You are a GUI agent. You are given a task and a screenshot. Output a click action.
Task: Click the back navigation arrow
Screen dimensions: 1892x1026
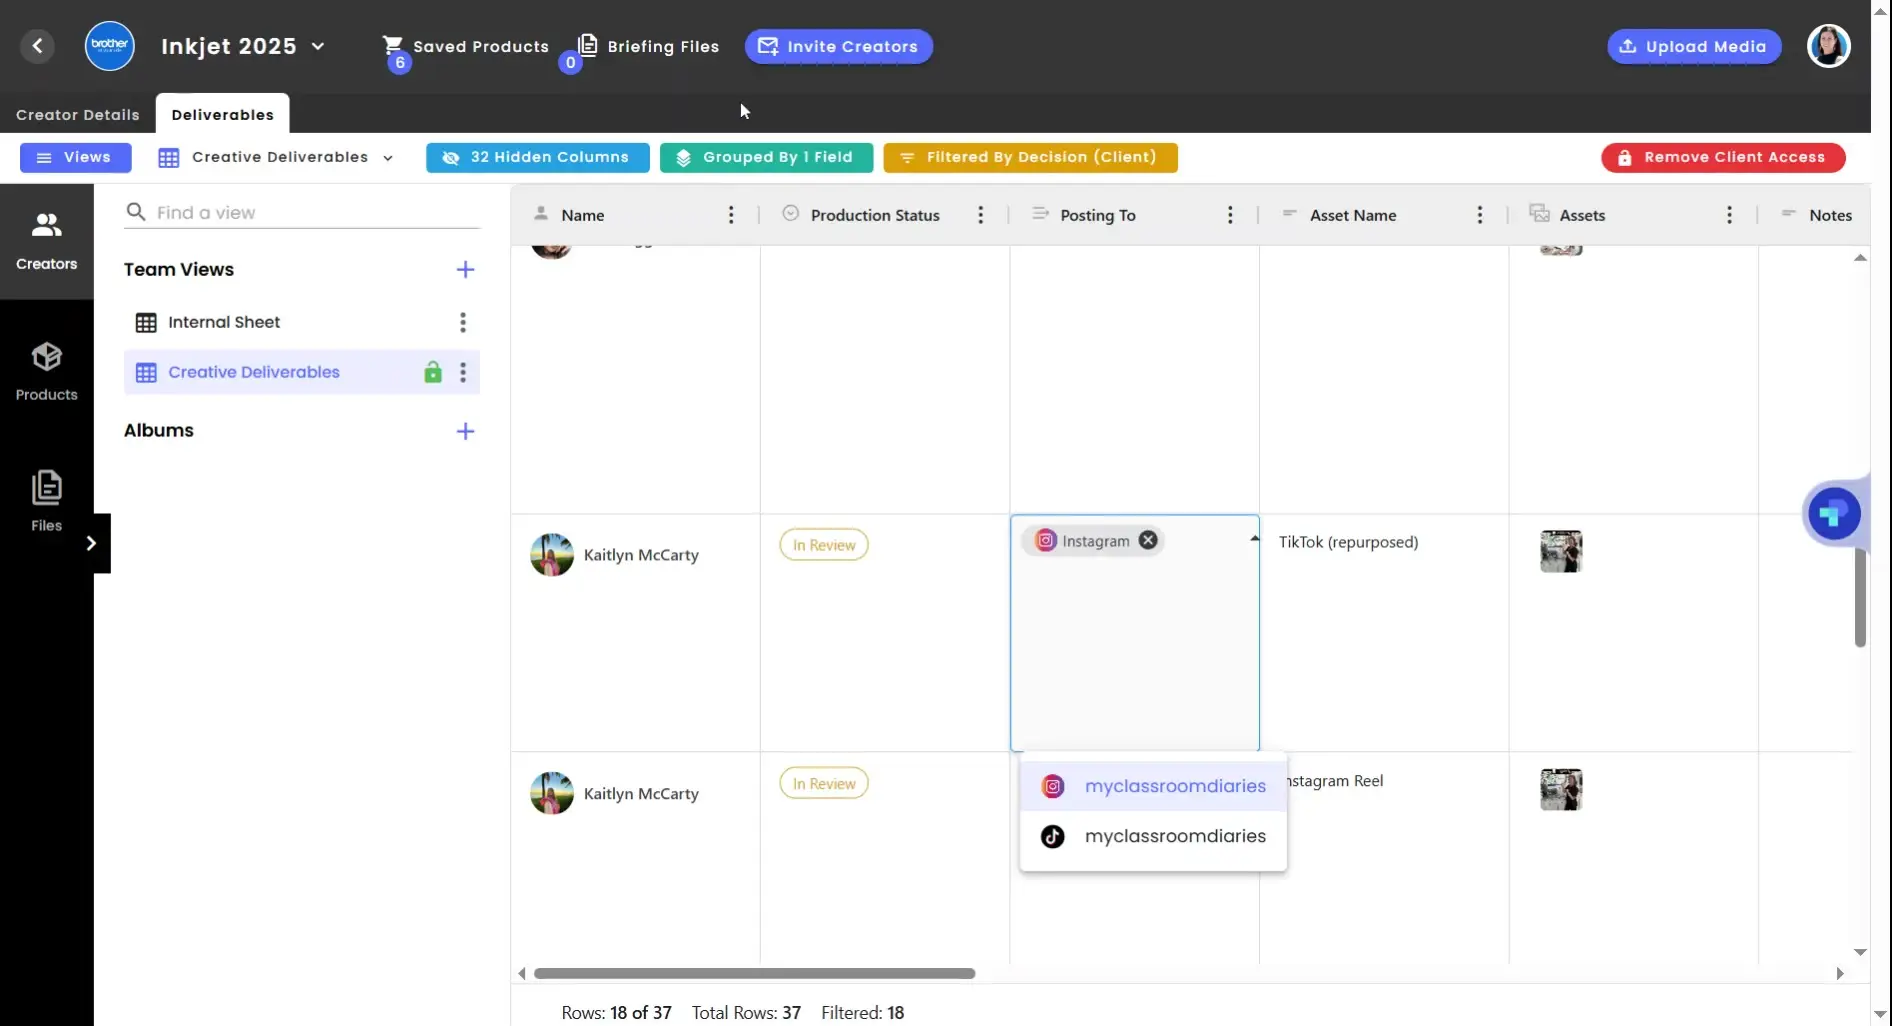tap(38, 46)
